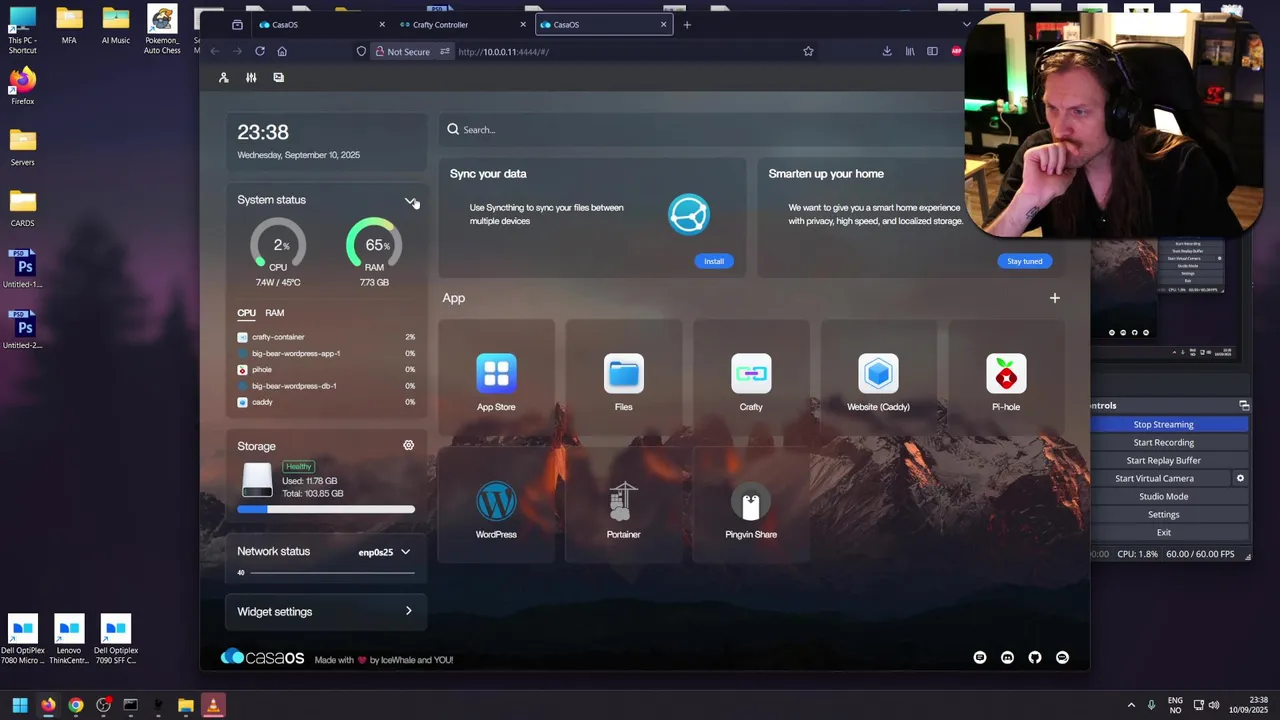Click the Syncthing logo icon
The width and height of the screenshot is (1280, 720).
pos(689,214)
